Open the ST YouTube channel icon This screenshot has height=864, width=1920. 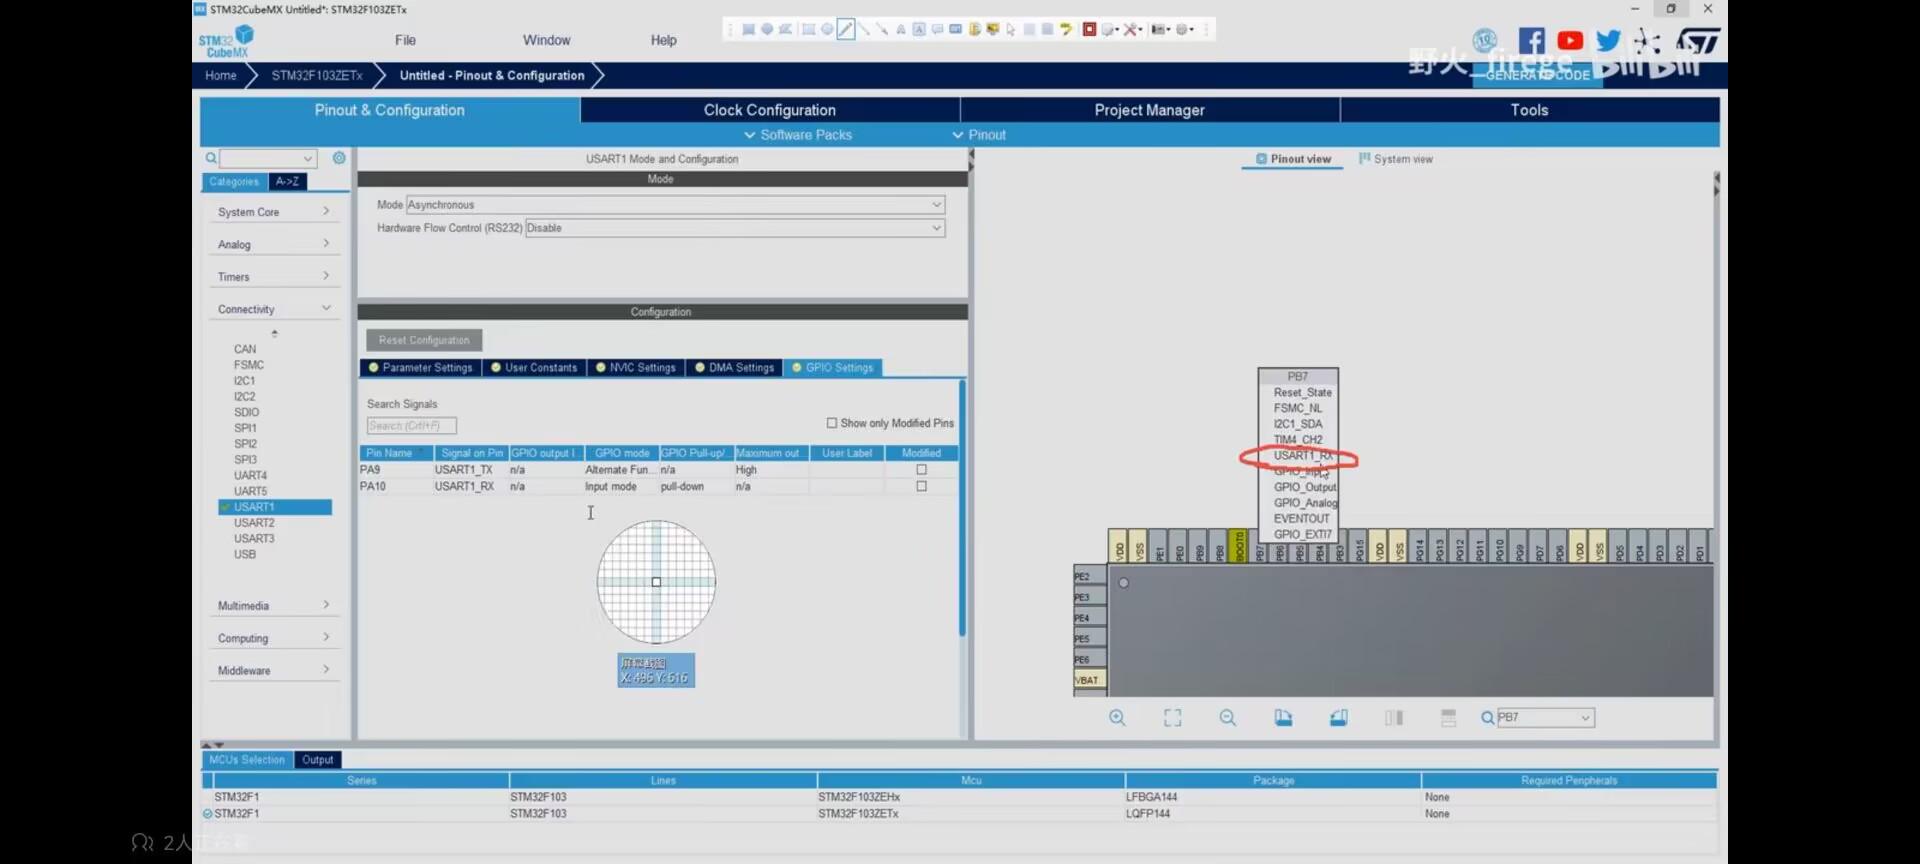point(1570,41)
